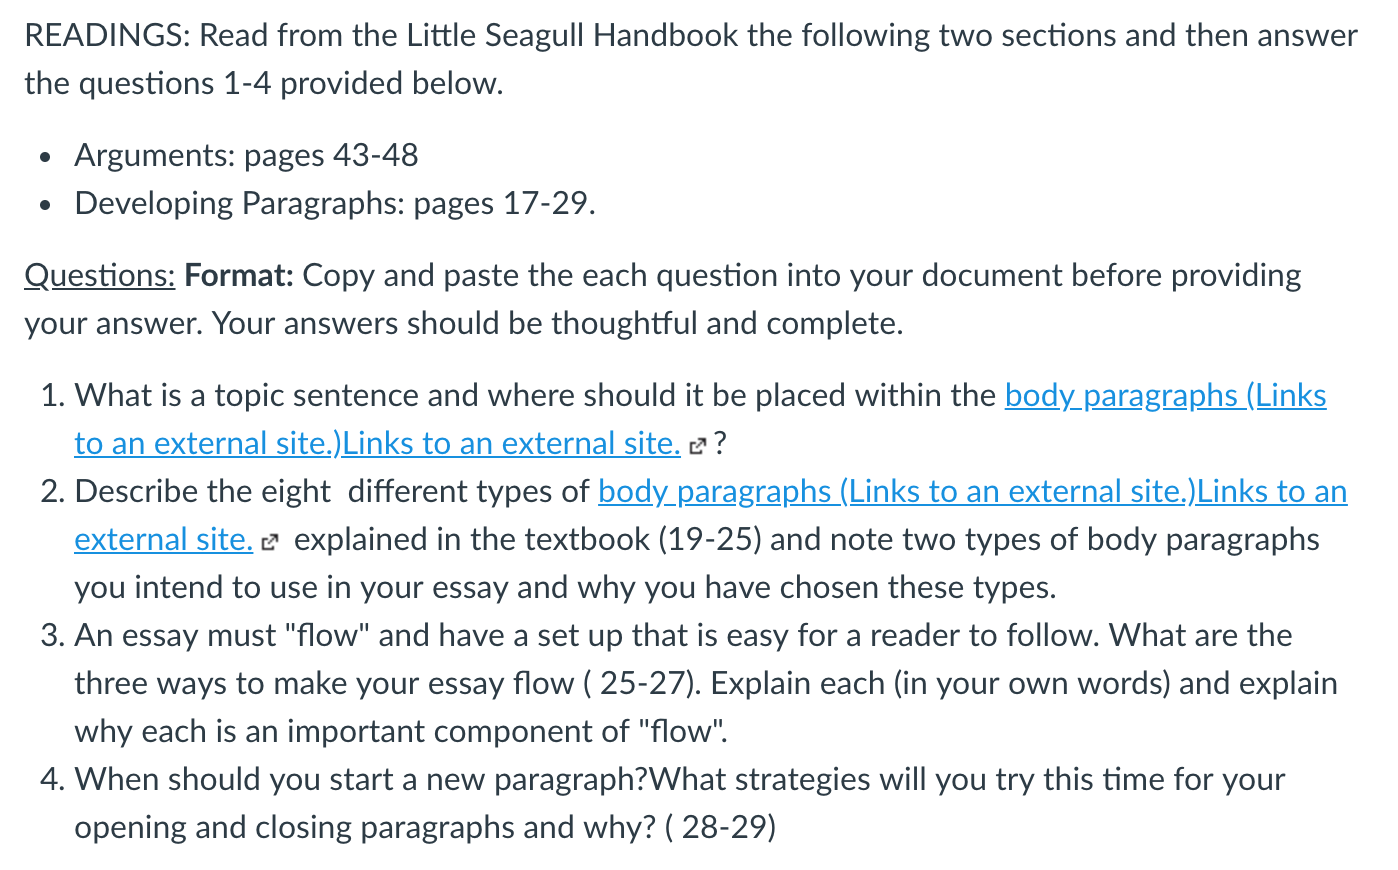
Task: Click the 'Arguments: pages 43-48' bullet item
Action: pyautogui.click(x=246, y=155)
